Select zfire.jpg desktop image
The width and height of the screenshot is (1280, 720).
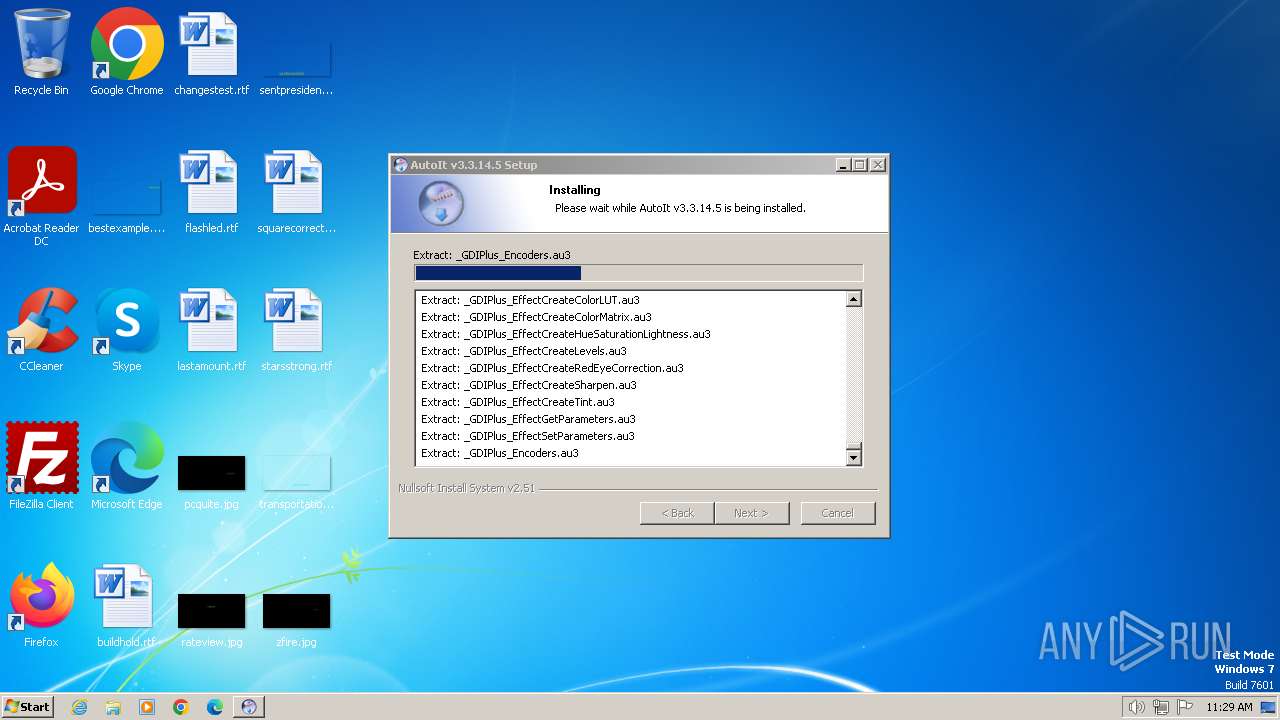point(296,620)
